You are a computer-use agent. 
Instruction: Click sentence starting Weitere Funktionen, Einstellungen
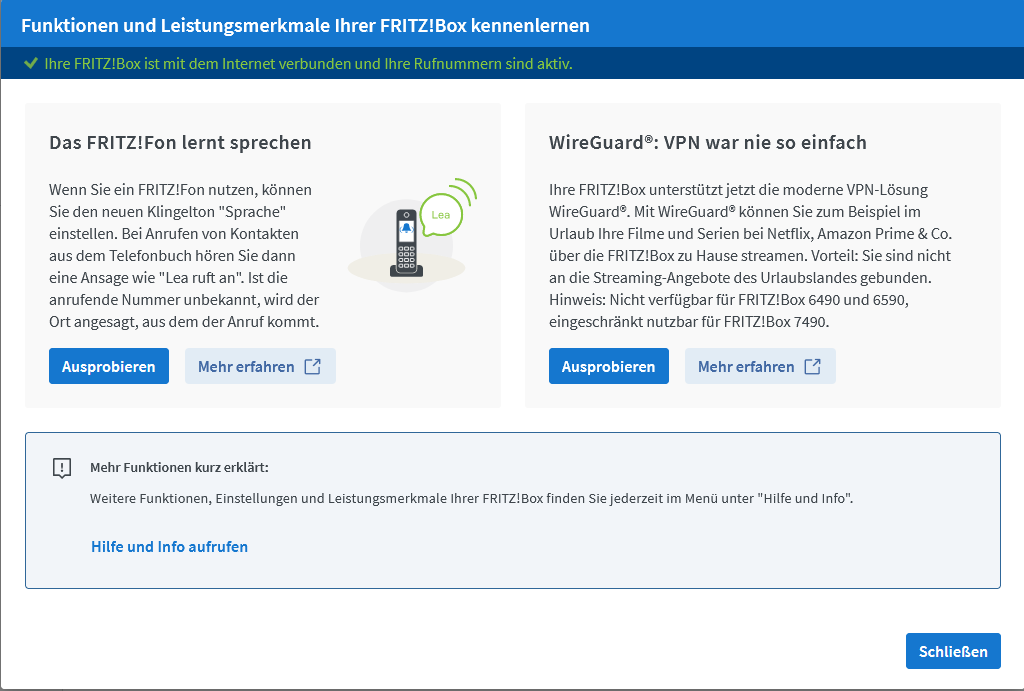point(472,498)
